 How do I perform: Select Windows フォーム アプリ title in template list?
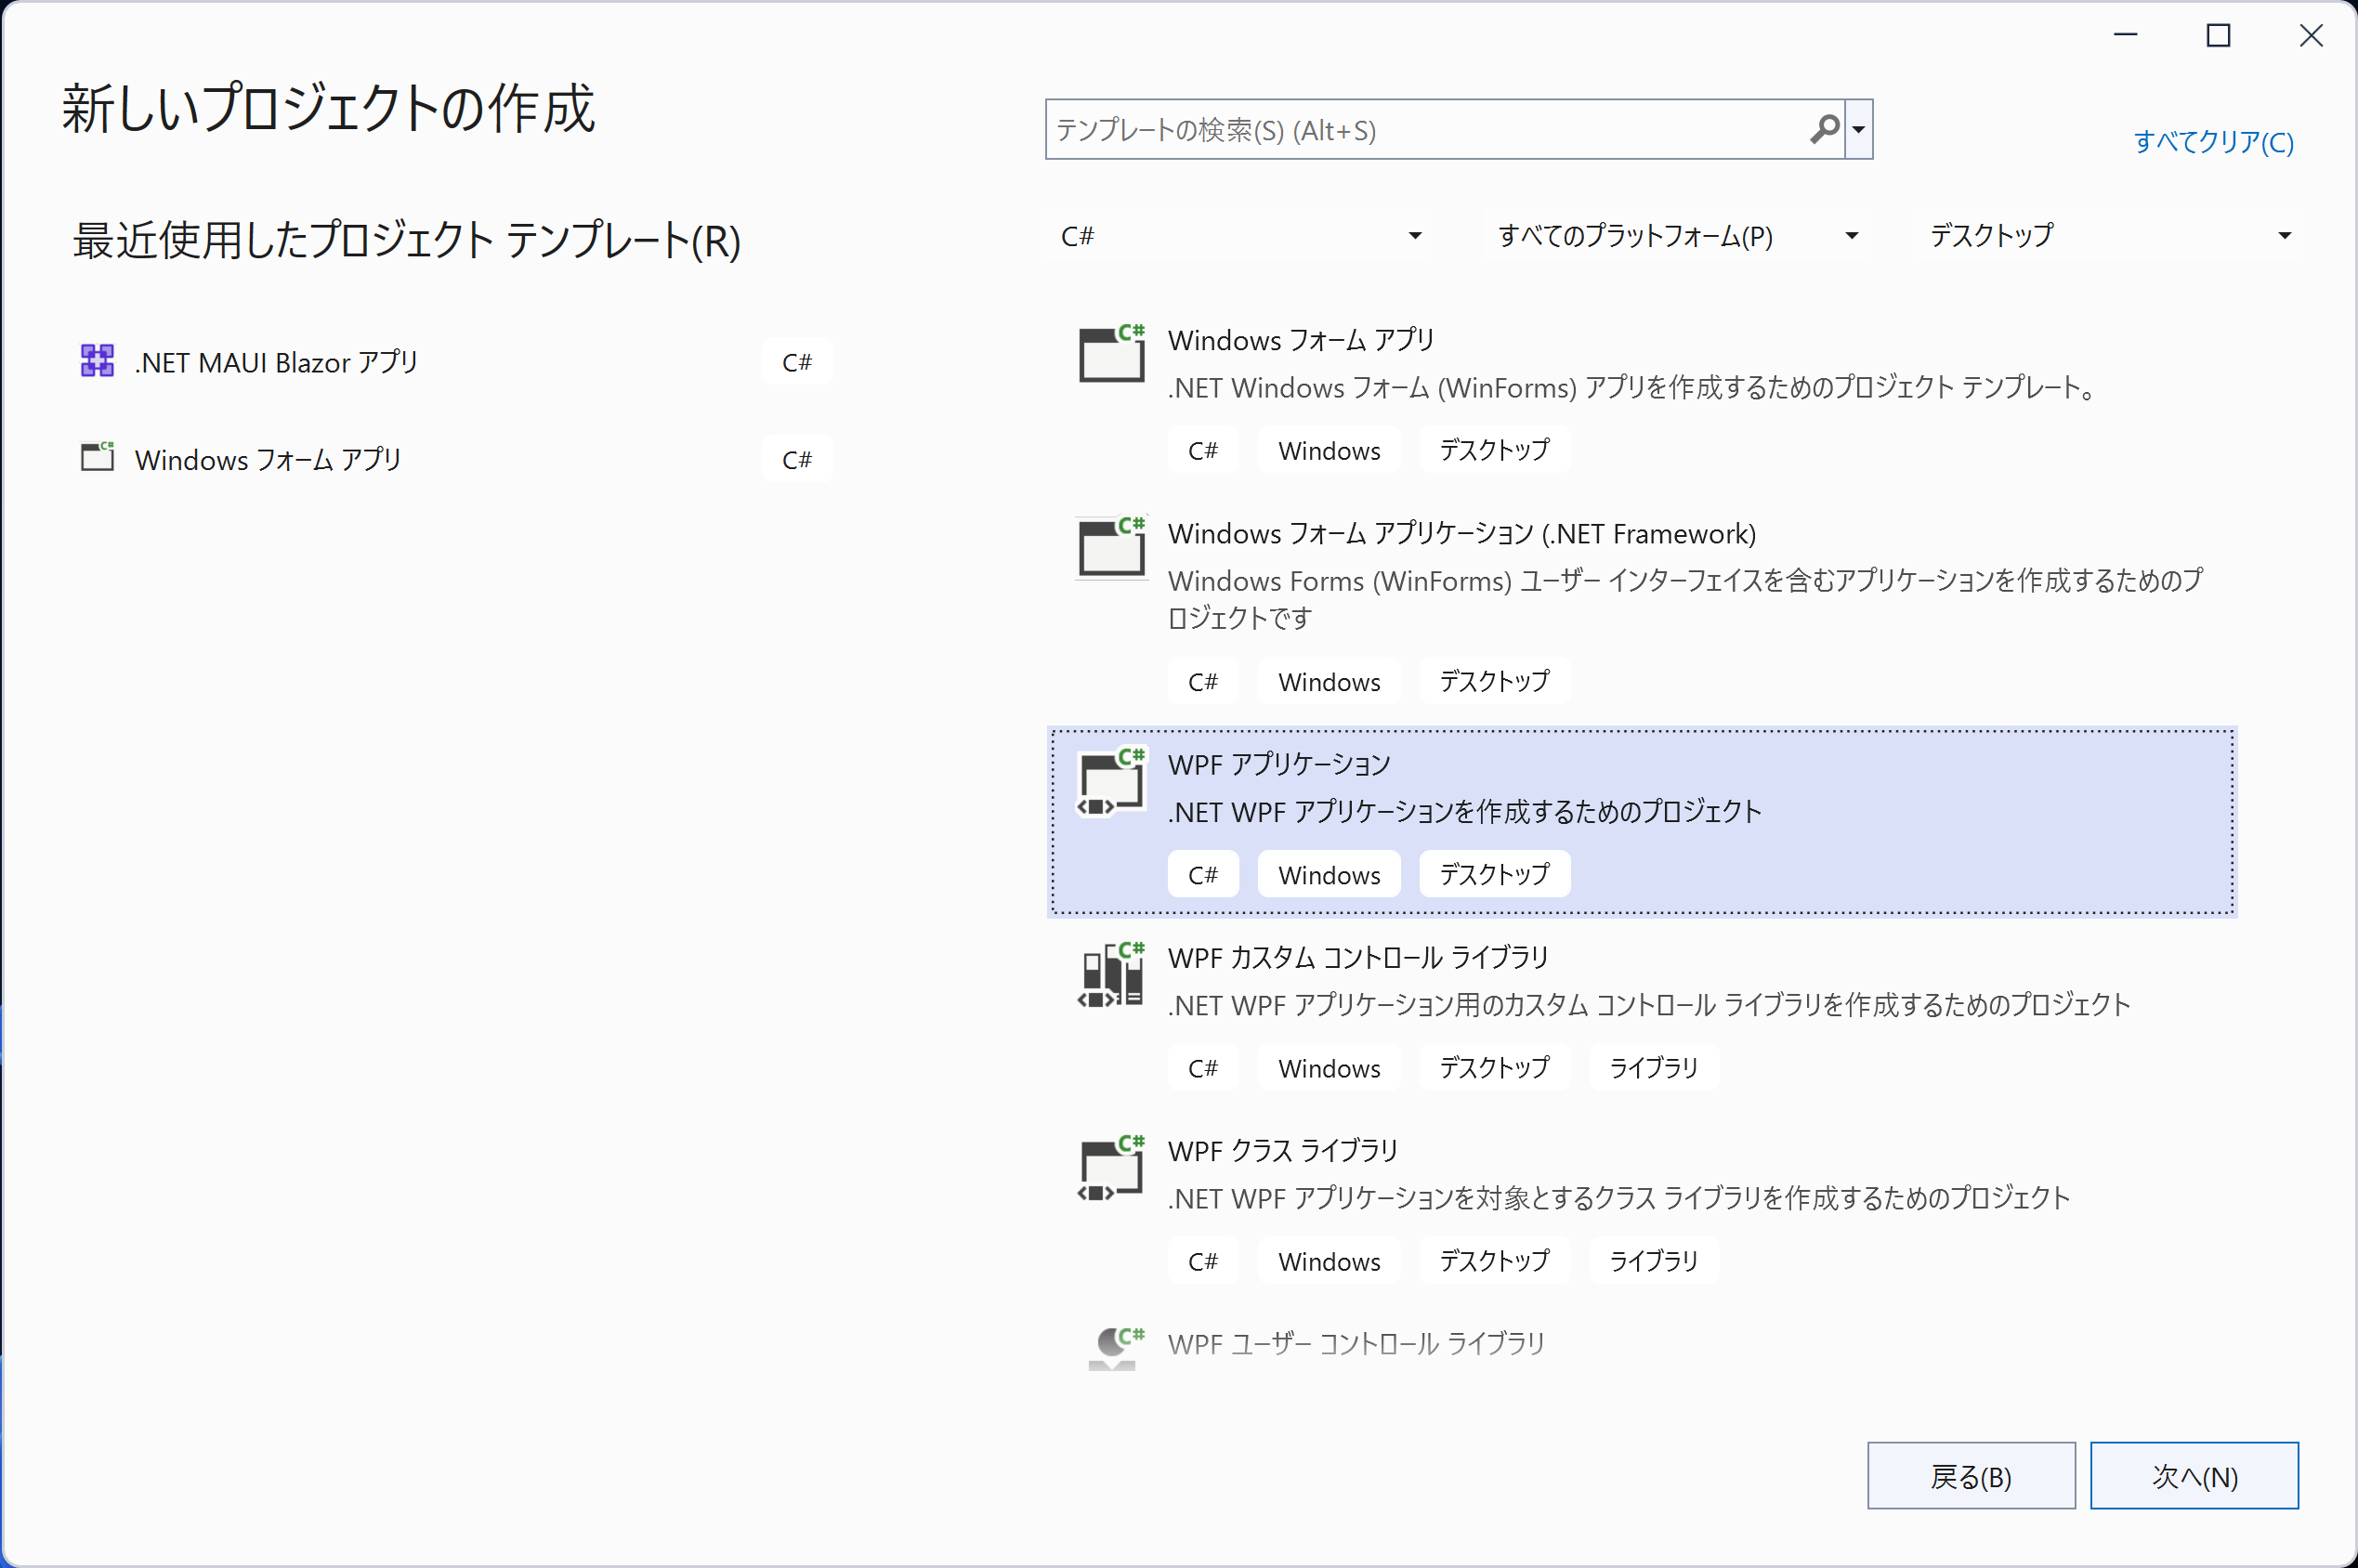tap(1301, 340)
